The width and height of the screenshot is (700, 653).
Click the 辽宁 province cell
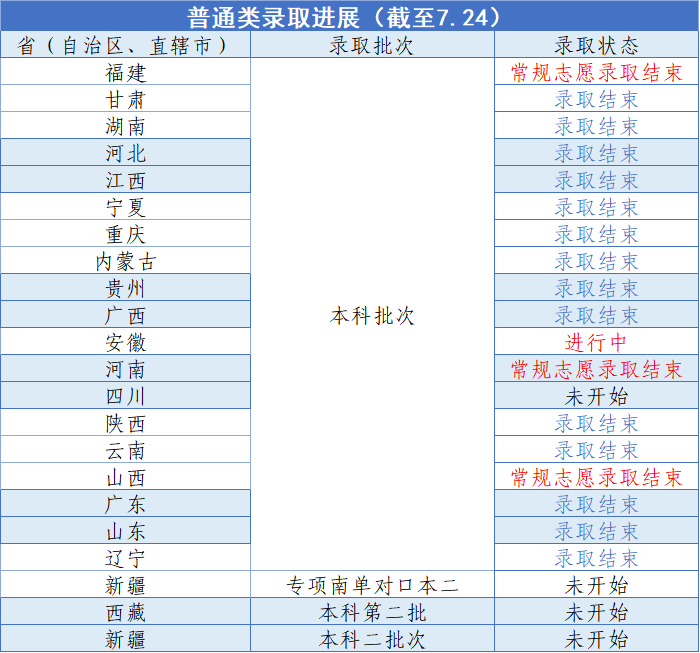coord(125,558)
